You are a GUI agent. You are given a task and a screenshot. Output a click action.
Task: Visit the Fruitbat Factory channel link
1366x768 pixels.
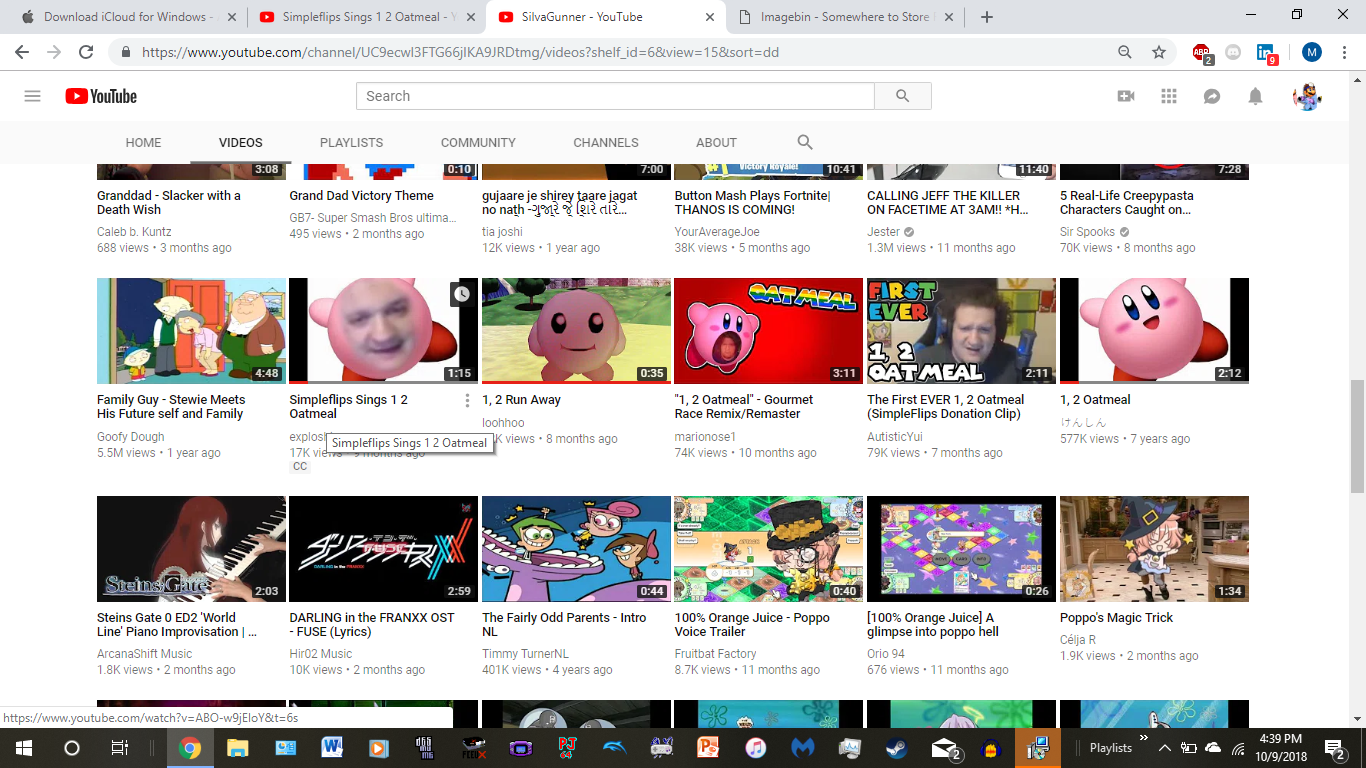coord(715,654)
